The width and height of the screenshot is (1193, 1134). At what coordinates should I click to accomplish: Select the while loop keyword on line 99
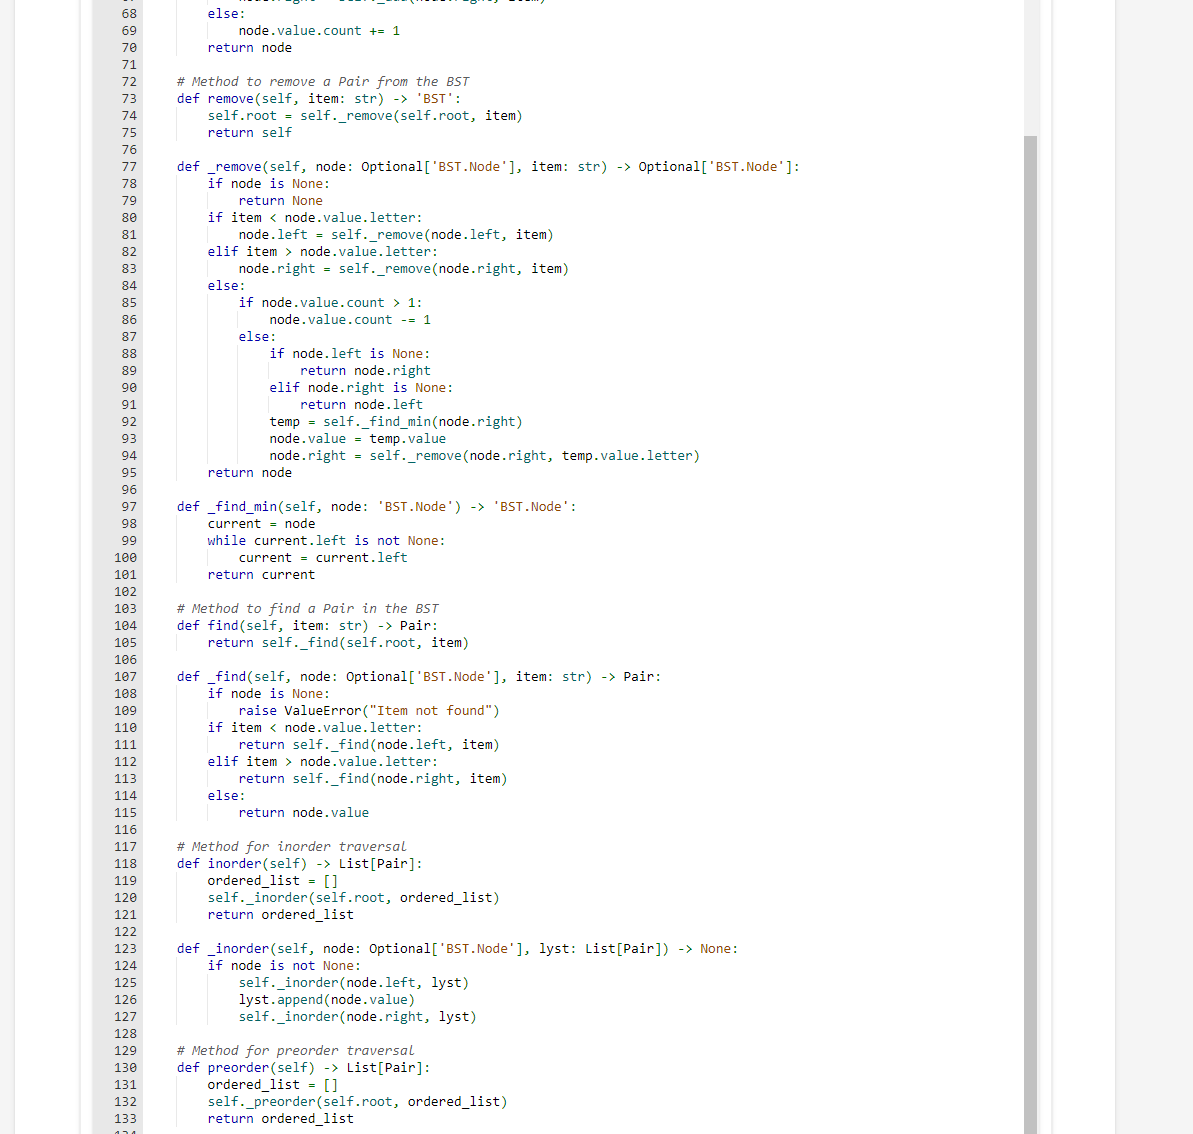pyautogui.click(x=226, y=540)
